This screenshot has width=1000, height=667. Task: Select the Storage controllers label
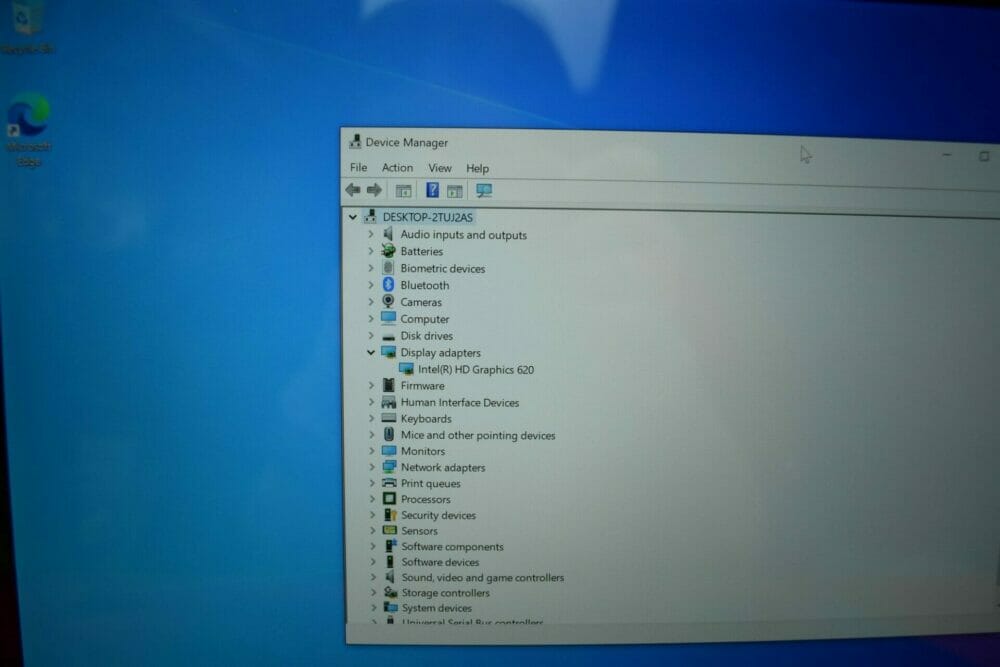(445, 592)
